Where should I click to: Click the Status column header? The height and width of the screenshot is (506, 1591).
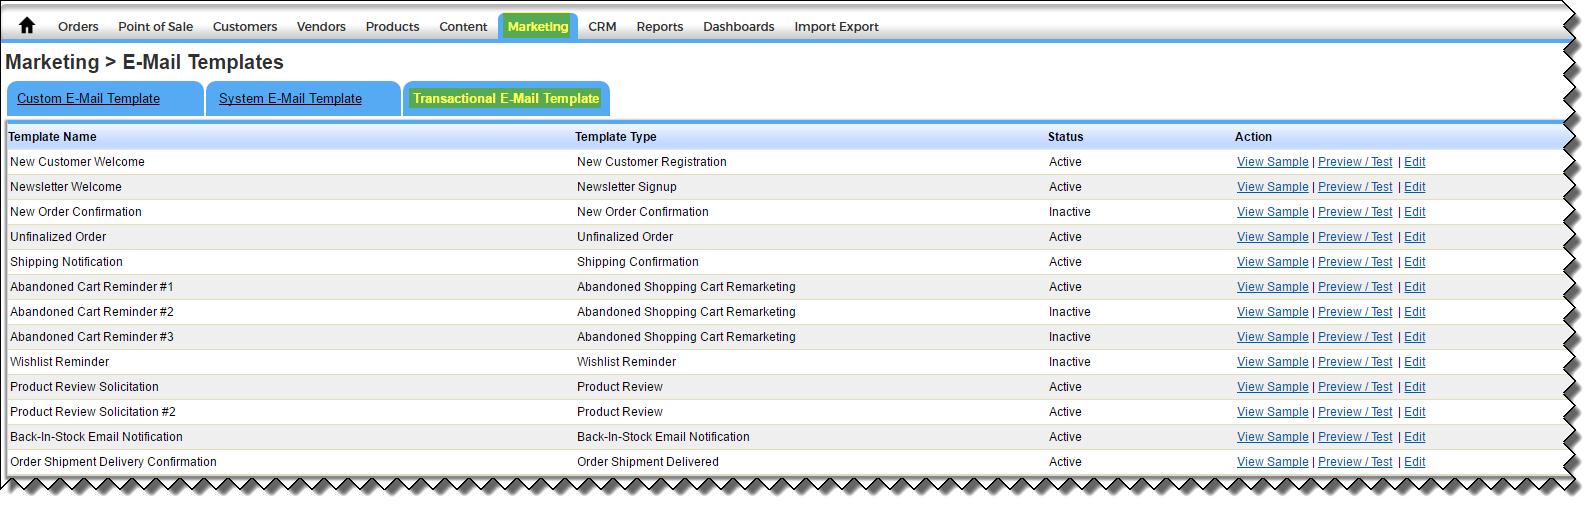click(x=1066, y=137)
